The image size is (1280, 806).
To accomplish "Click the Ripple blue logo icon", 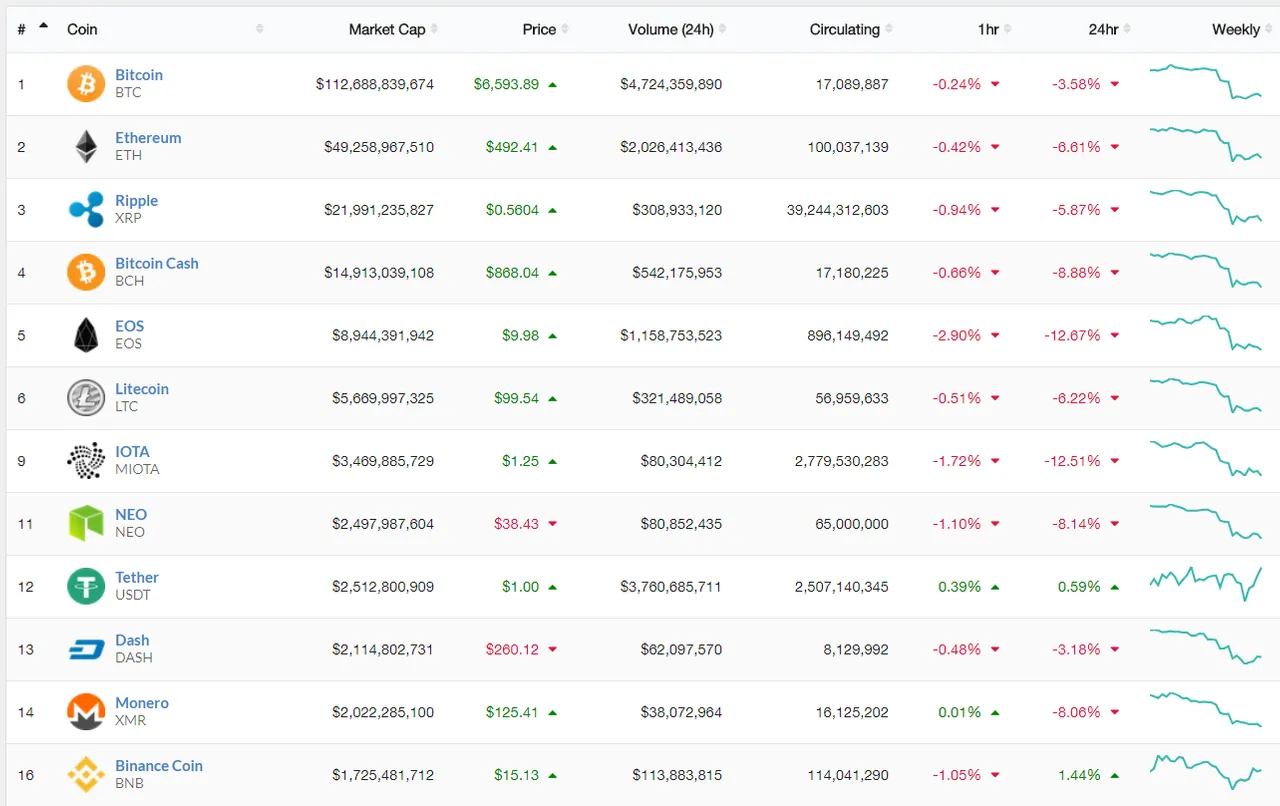I will pyautogui.click(x=86, y=210).
